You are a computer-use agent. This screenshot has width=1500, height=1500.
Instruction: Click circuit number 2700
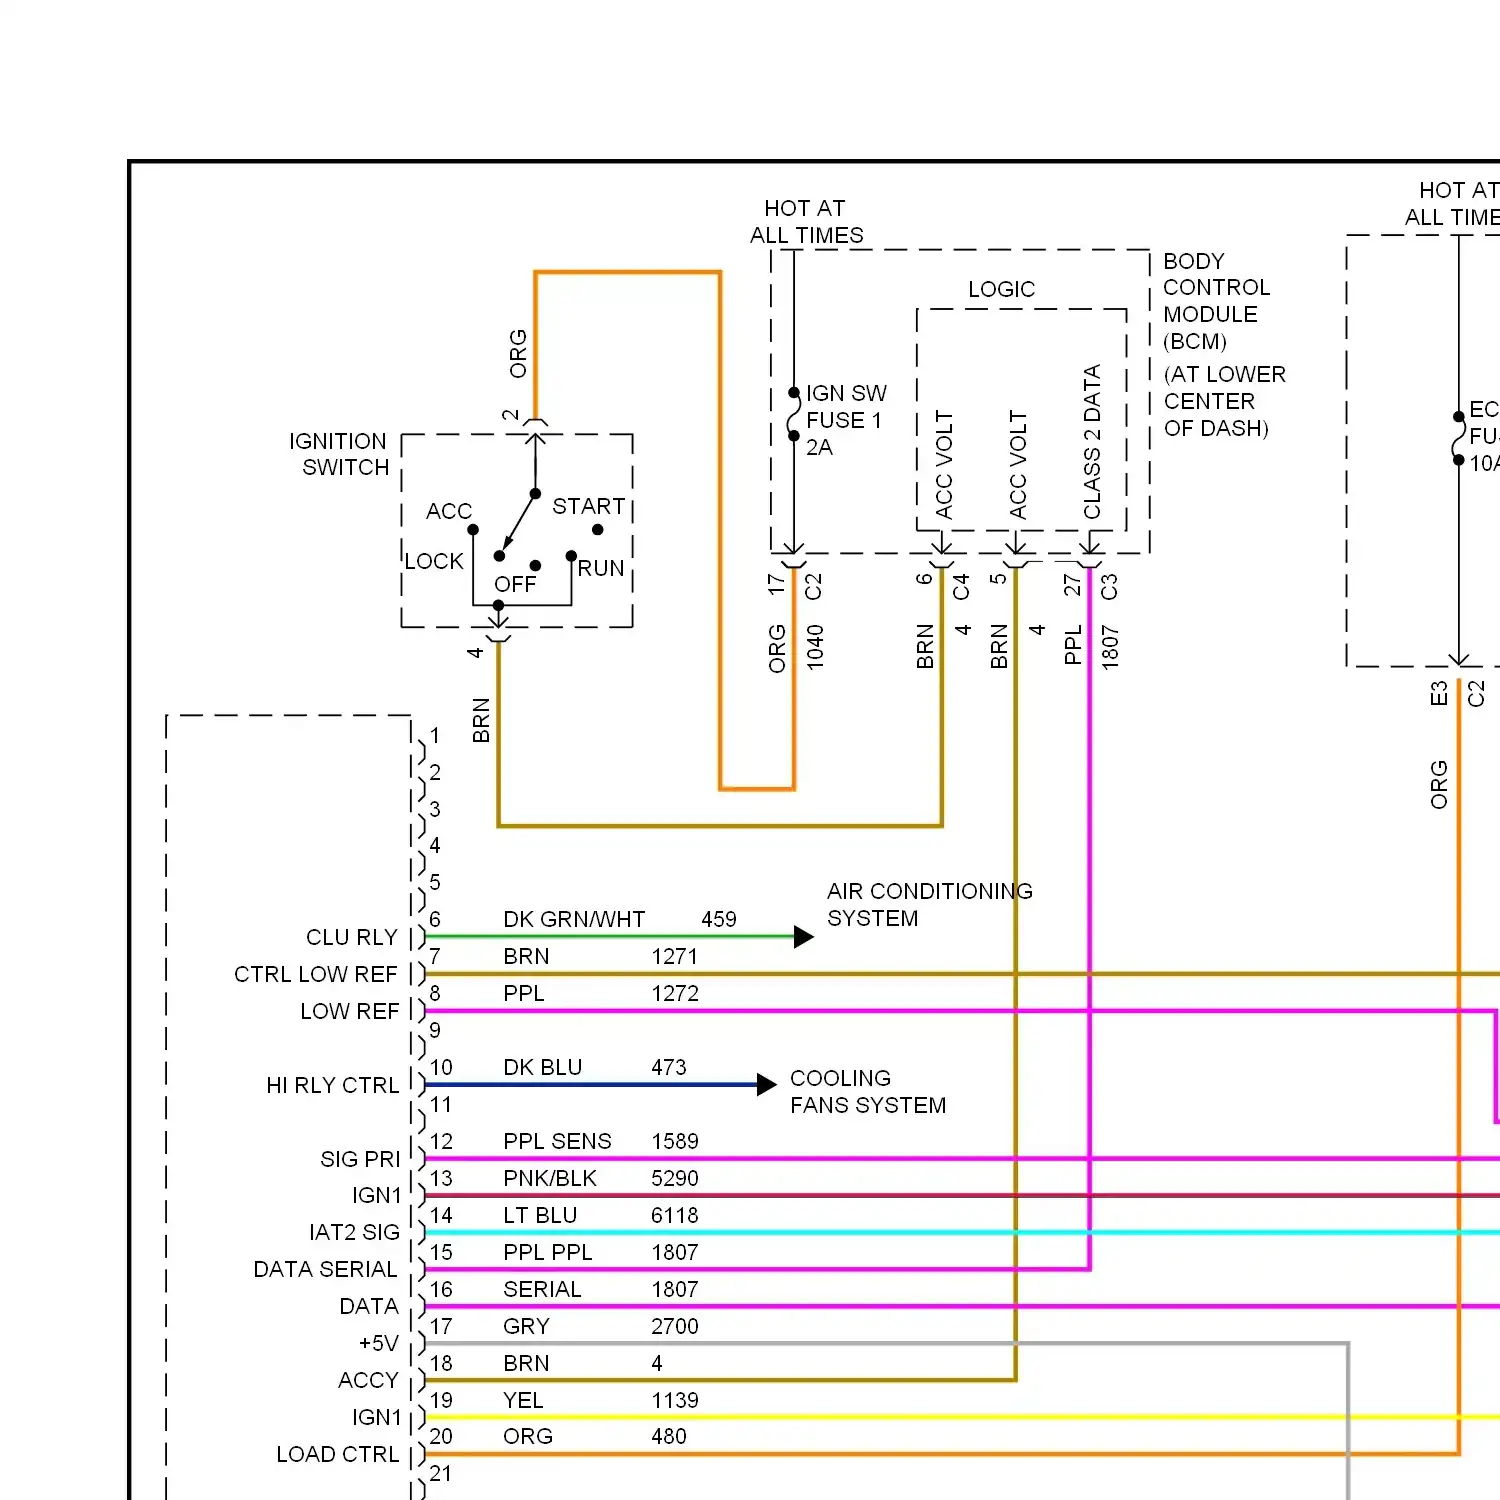[x=675, y=1326]
